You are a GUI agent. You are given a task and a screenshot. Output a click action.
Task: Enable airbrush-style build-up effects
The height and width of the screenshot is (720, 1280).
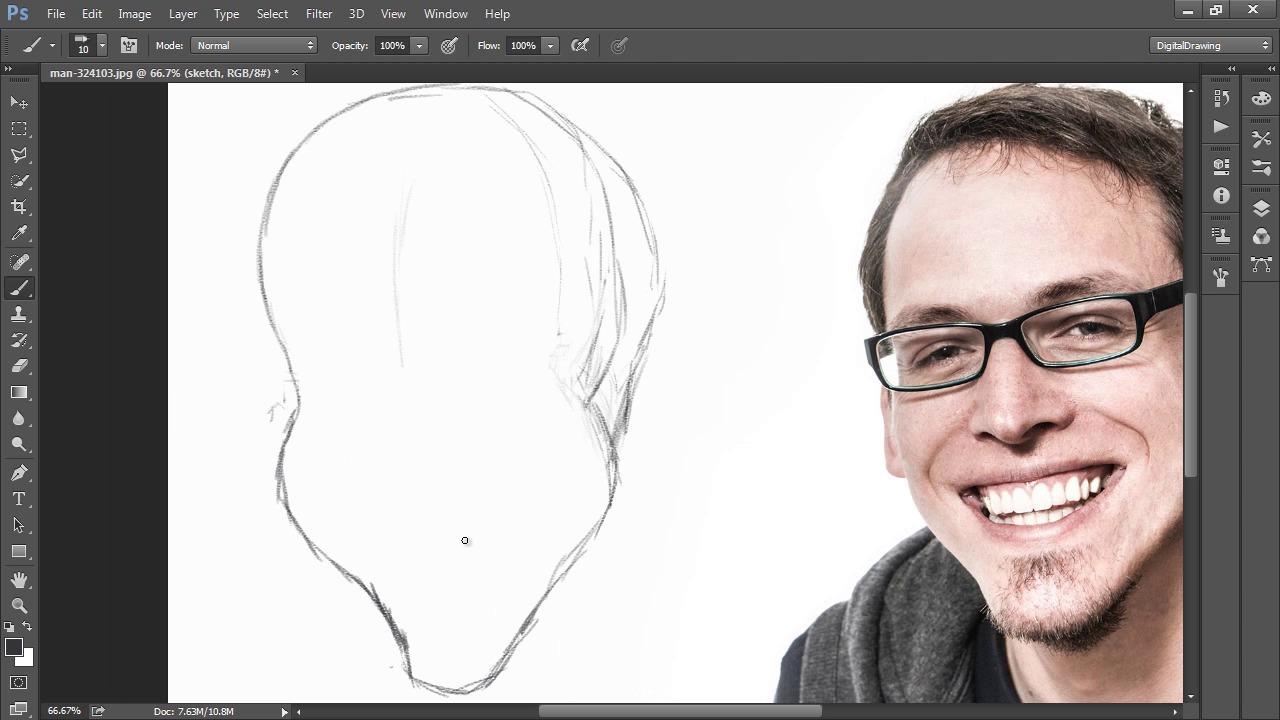pos(580,45)
